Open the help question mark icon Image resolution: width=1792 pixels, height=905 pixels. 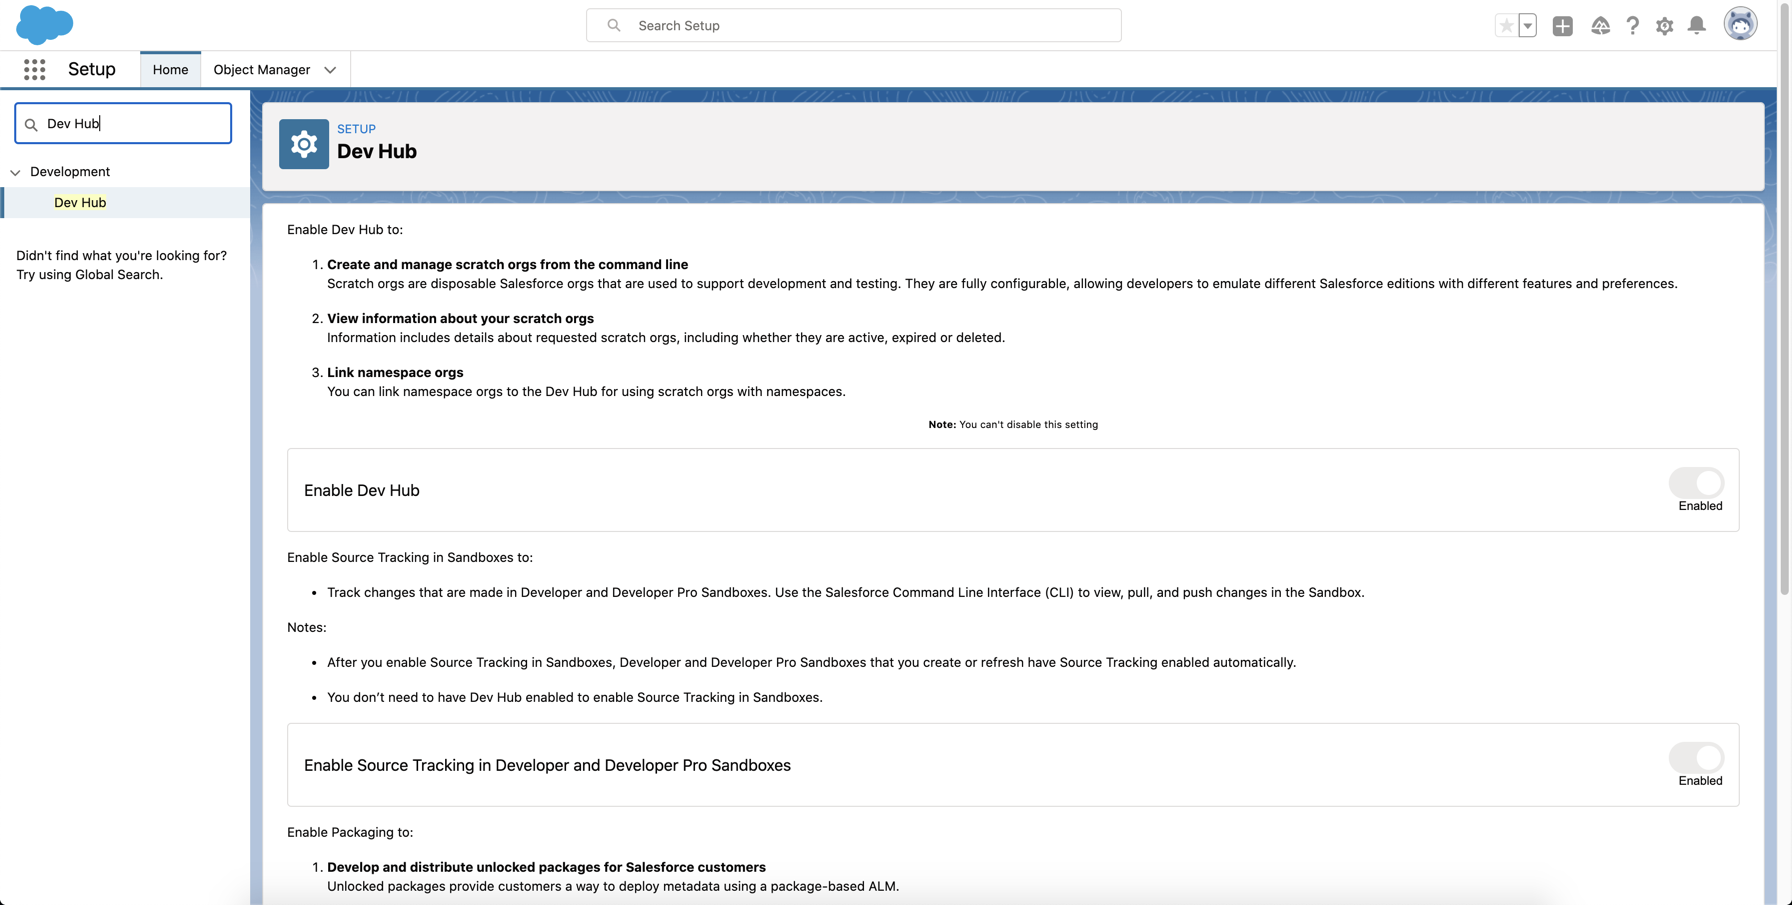click(x=1632, y=26)
